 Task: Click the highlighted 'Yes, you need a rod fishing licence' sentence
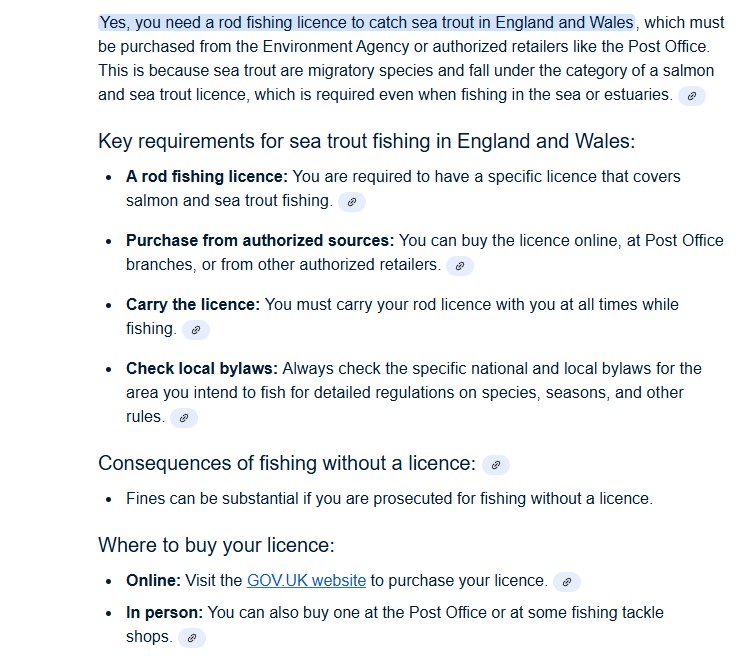click(366, 22)
